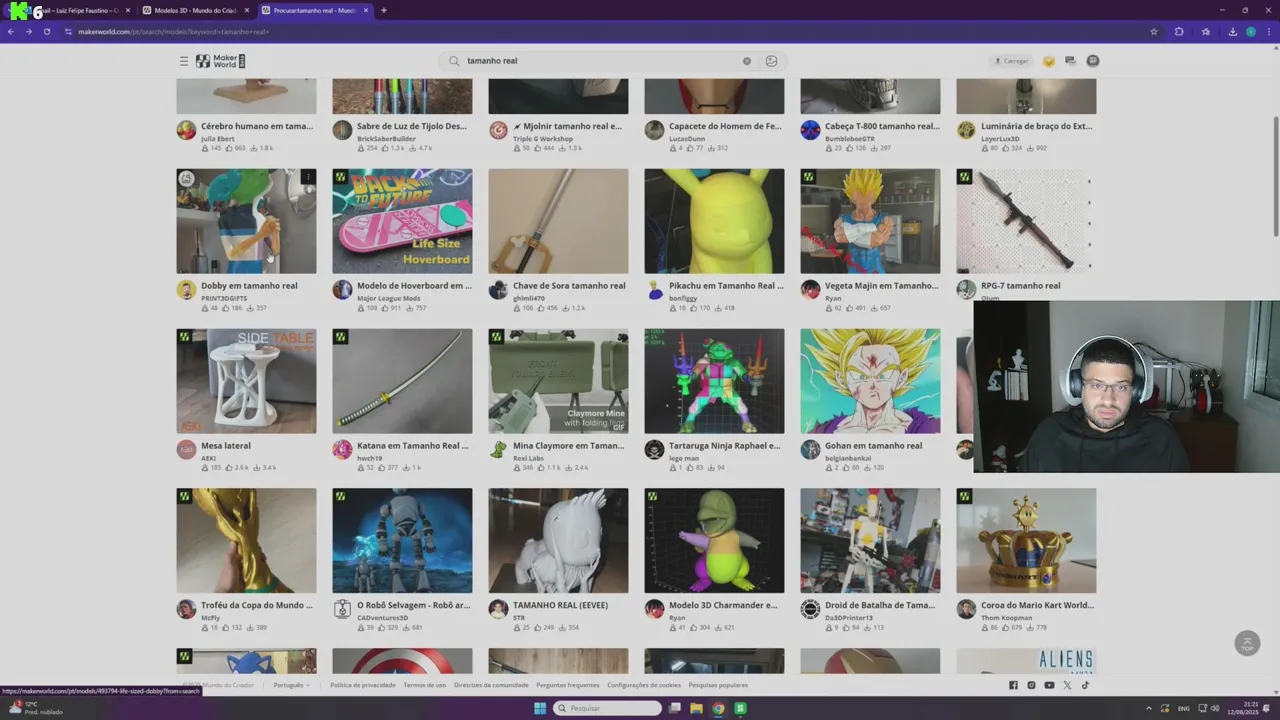Open the Claymore Mine GIF thumbnail
Screen dimensions: 1280x720
[x=558, y=381]
